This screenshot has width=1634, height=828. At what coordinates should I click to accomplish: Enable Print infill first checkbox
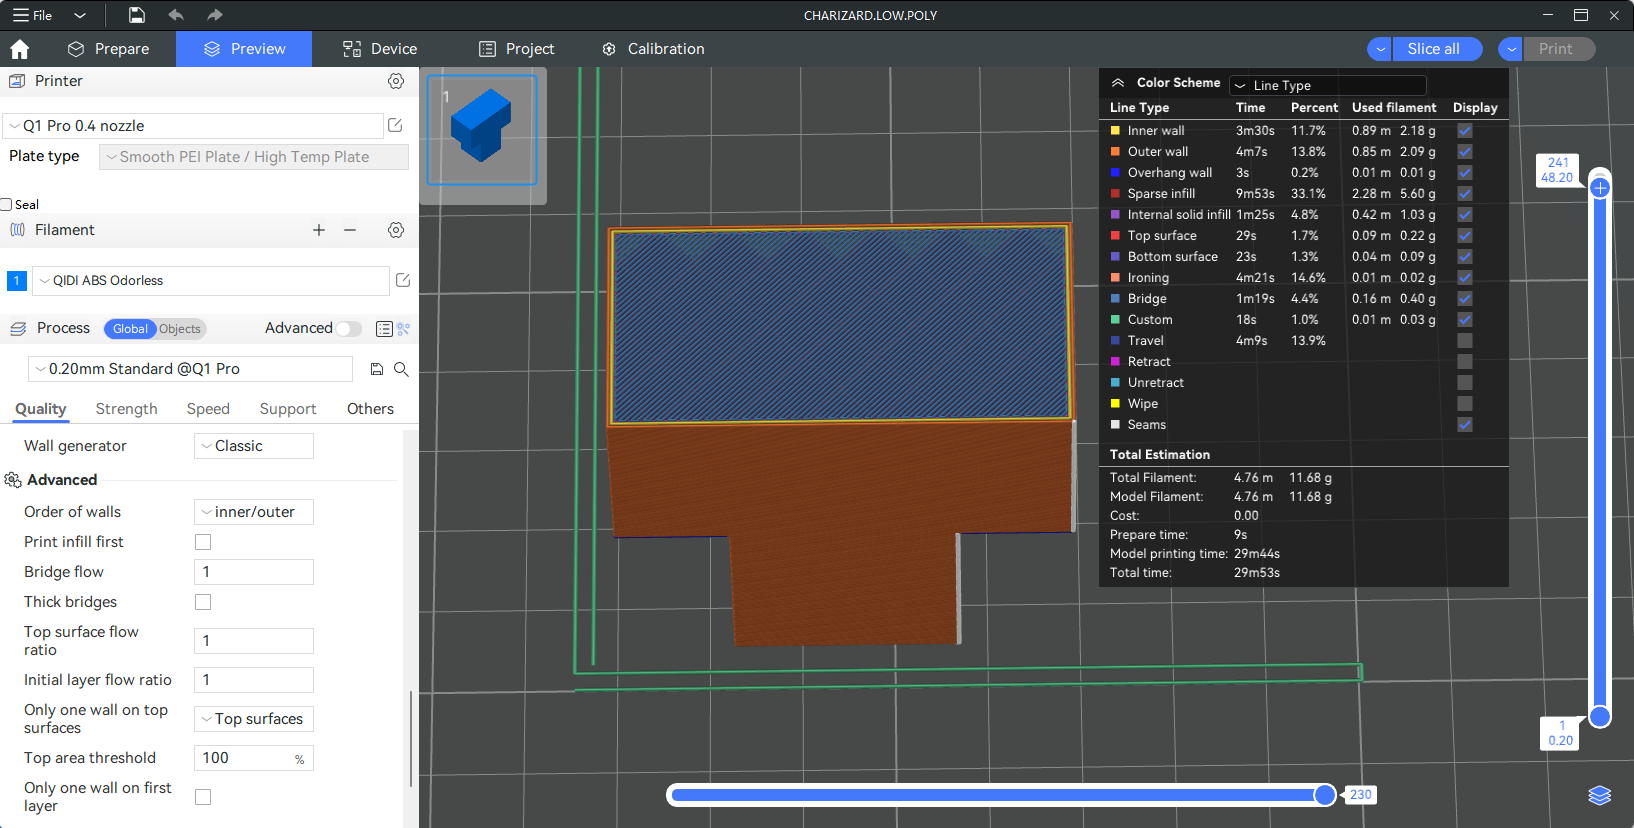point(203,542)
